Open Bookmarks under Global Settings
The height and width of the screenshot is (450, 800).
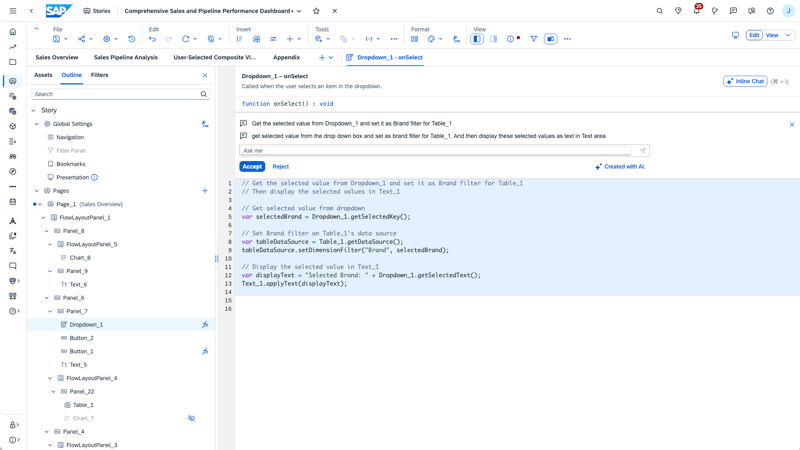70,164
